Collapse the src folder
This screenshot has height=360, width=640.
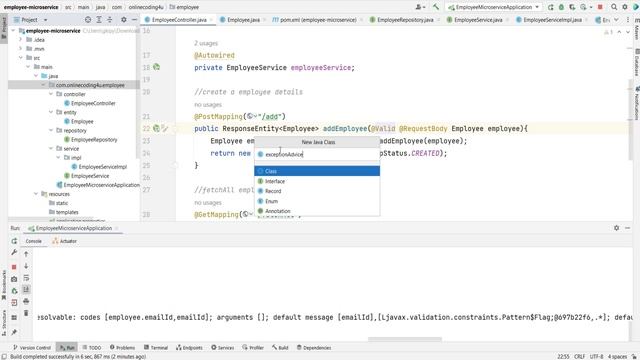point(21,58)
